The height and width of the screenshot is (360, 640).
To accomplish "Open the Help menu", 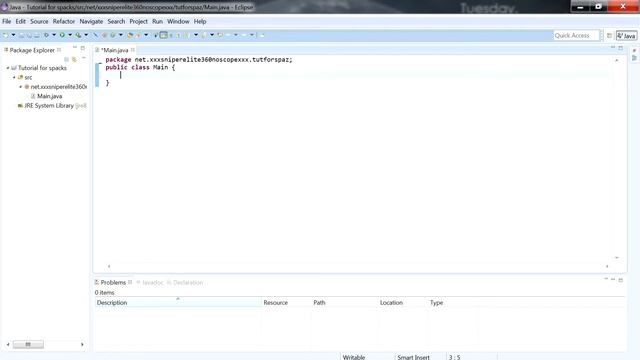I will pyautogui.click(x=200, y=21).
